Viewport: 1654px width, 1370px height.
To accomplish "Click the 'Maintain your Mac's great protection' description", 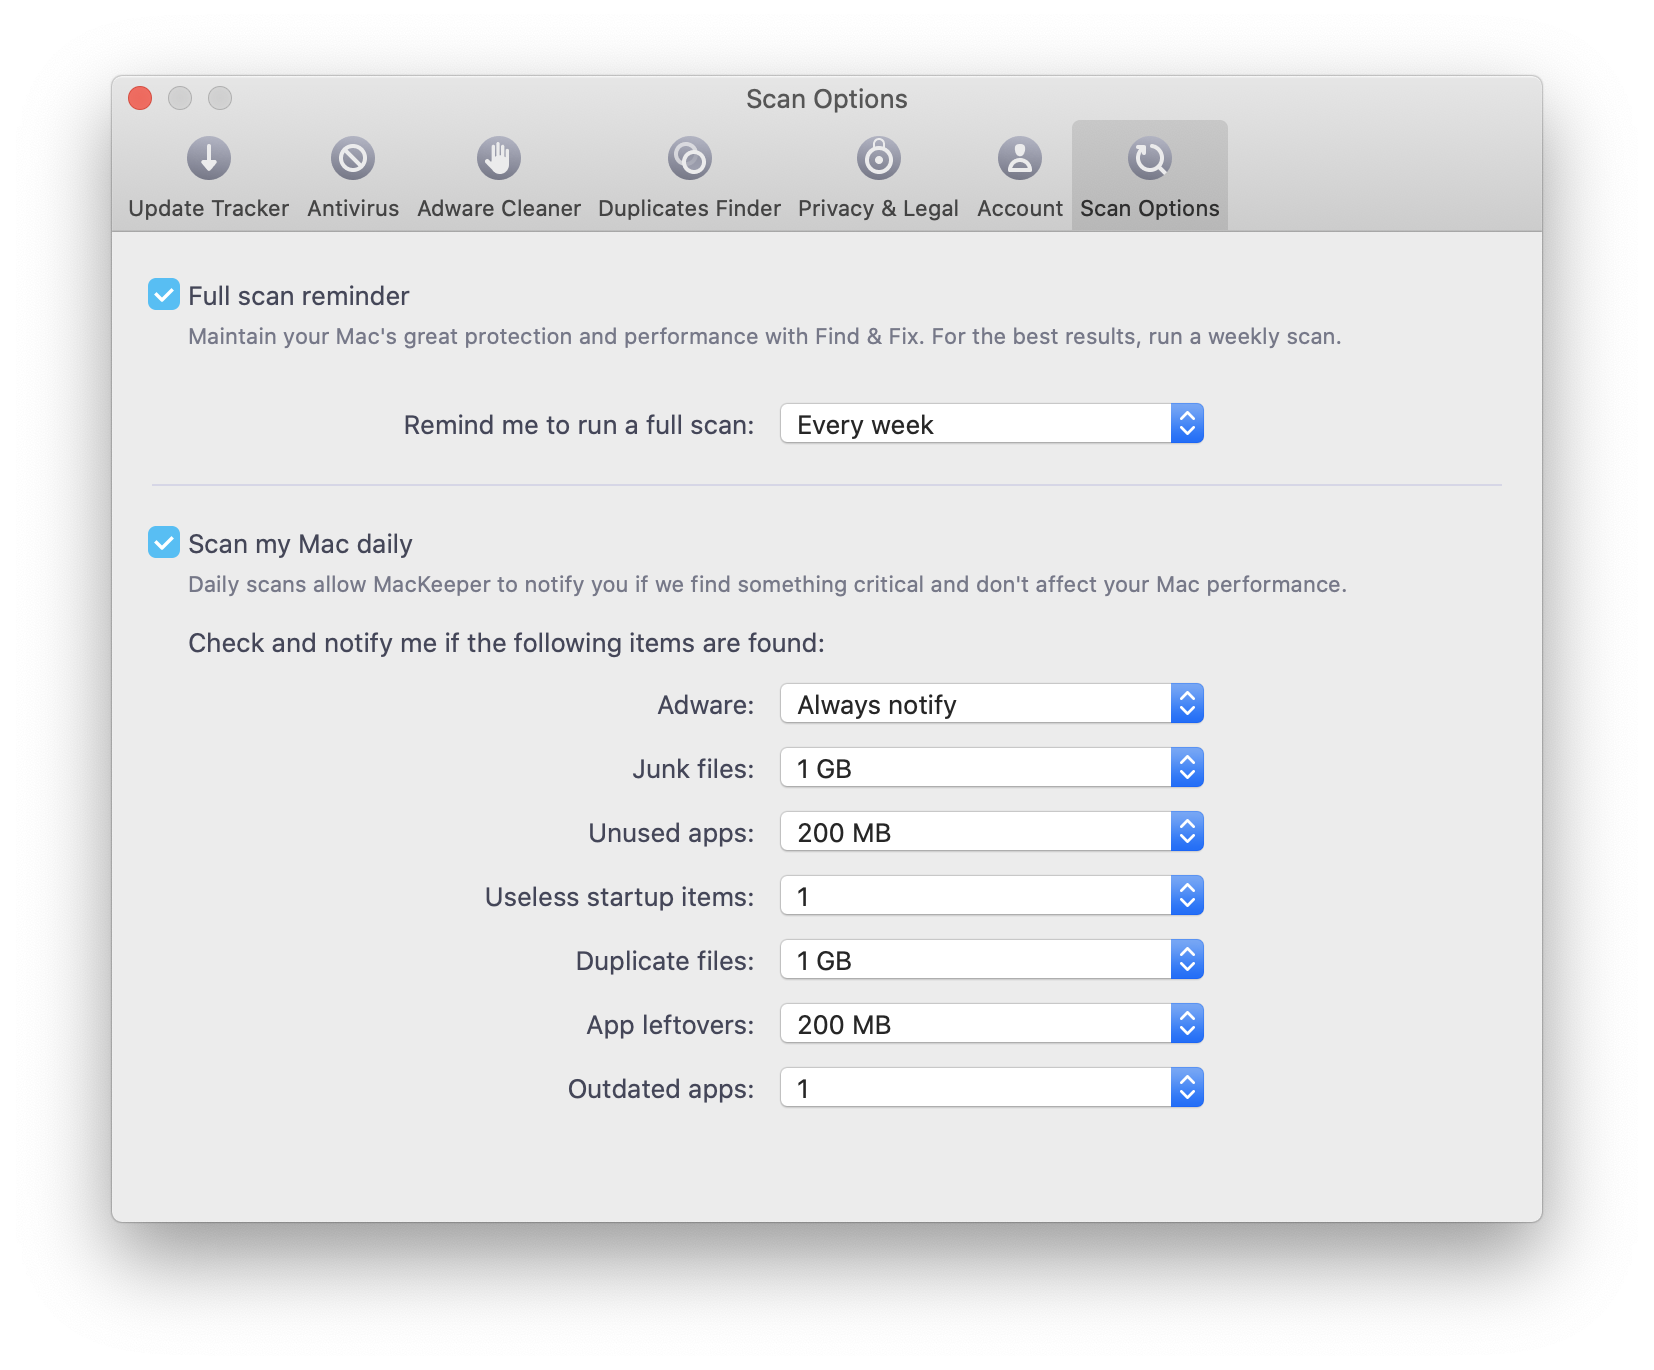I will click(x=764, y=337).
